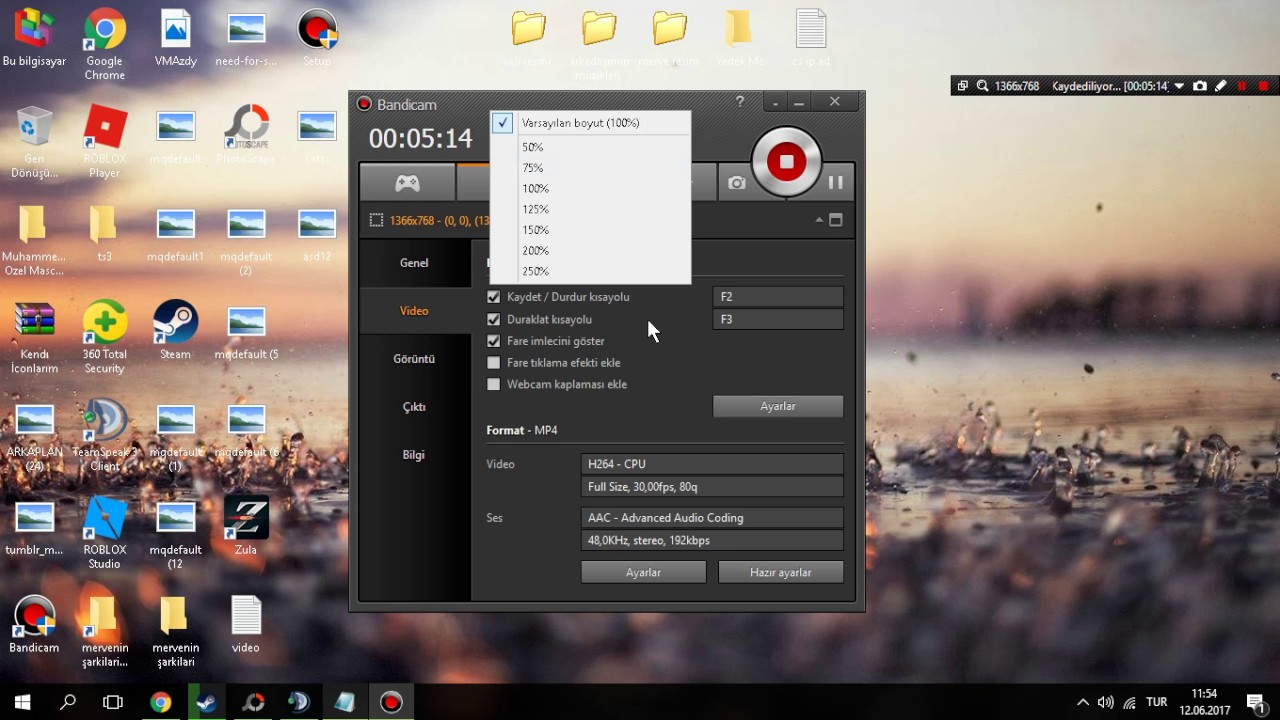Click the magnifier icon on the overlay bar
The height and width of the screenshot is (720, 1280).
coord(982,86)
